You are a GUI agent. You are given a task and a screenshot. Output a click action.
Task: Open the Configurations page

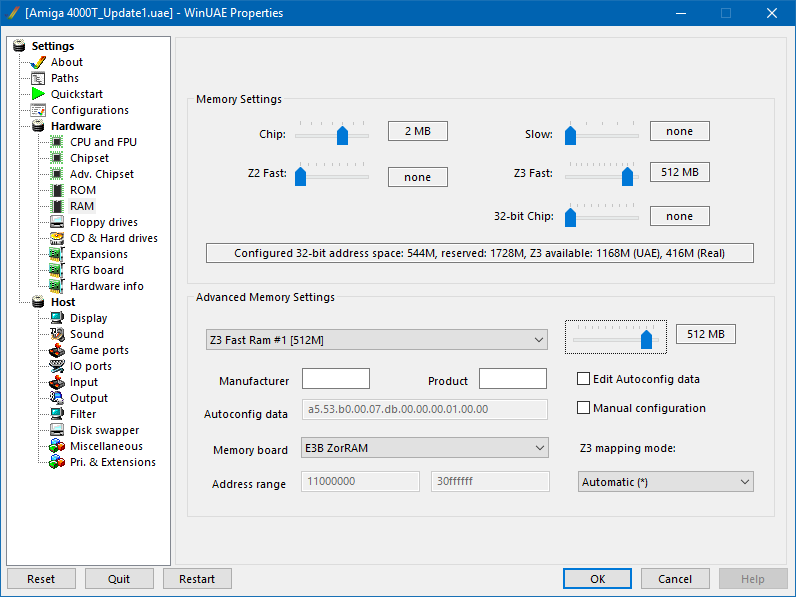[x=89, y=110]
